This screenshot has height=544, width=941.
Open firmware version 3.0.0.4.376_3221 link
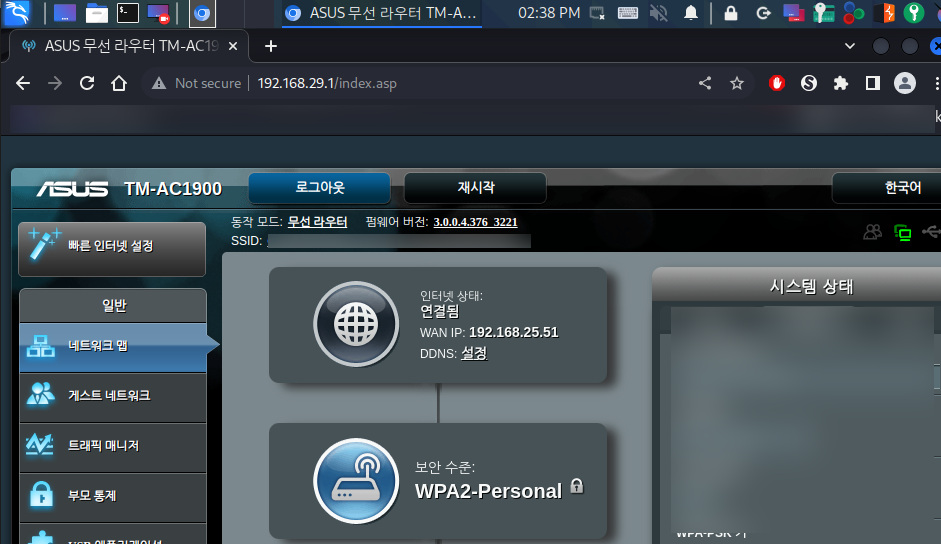pos(475,222)
